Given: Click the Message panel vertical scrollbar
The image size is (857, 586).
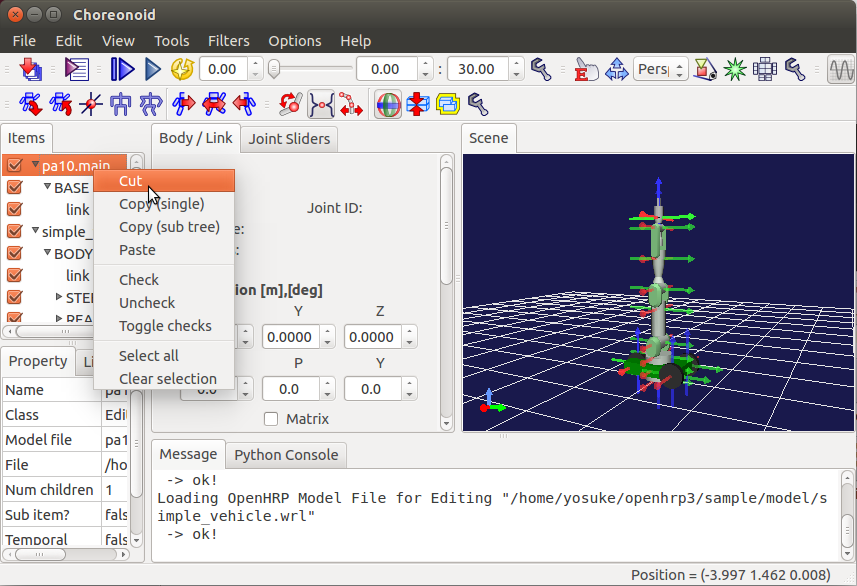Looking at the screenshot, I should (x=847, y=515).
